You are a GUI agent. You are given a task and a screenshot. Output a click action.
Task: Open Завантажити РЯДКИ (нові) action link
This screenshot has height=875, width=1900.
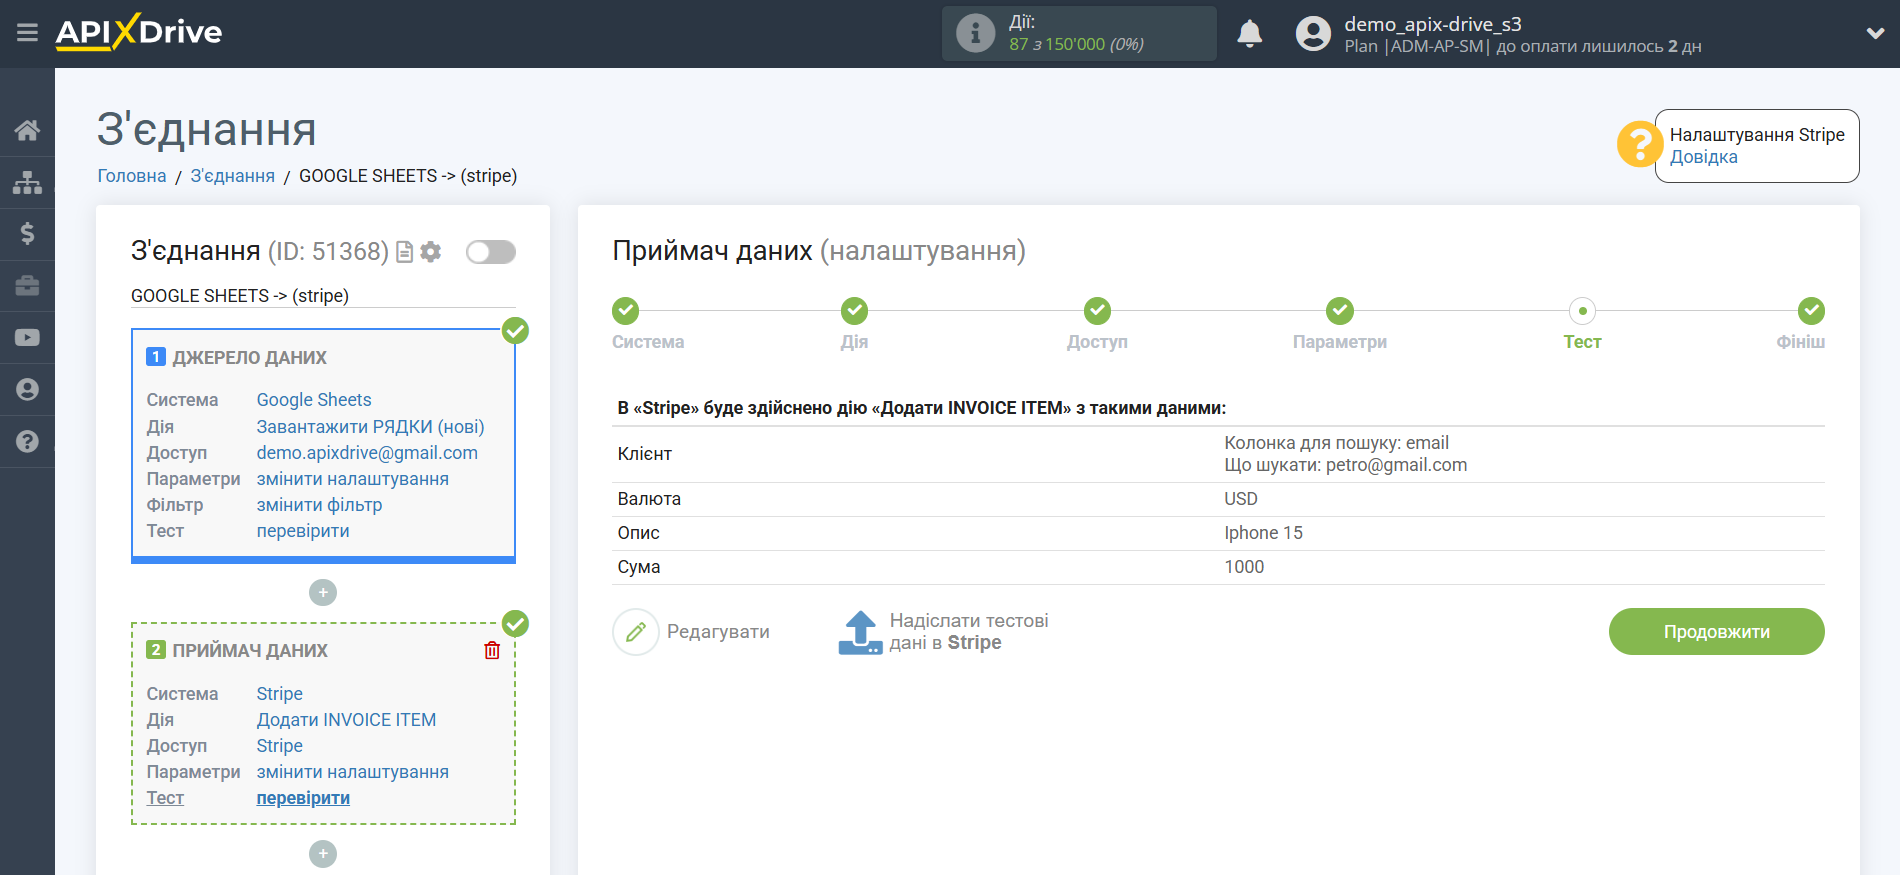coord(370,427)
